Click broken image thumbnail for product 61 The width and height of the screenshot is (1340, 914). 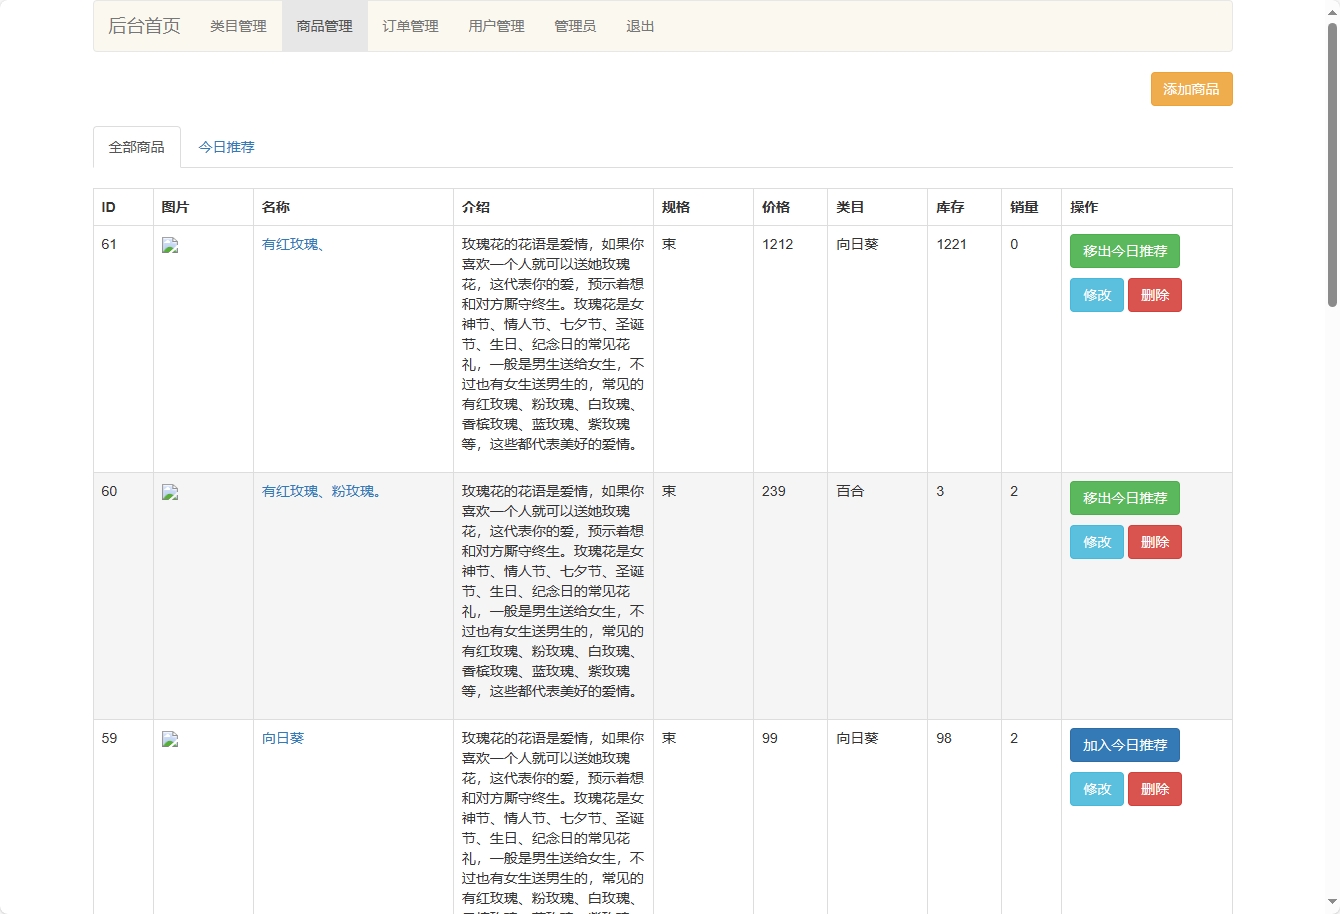(x=170, y=246)
